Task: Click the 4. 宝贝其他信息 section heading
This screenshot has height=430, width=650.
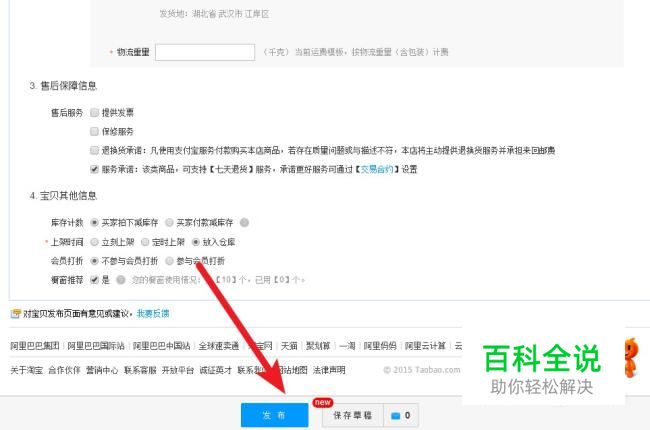Action: [63, 196]
